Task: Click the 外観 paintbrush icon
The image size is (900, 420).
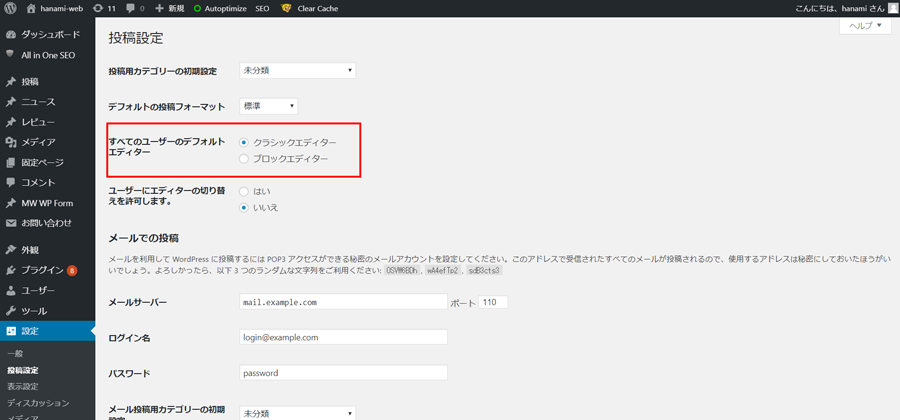Action: click(10, 250)
